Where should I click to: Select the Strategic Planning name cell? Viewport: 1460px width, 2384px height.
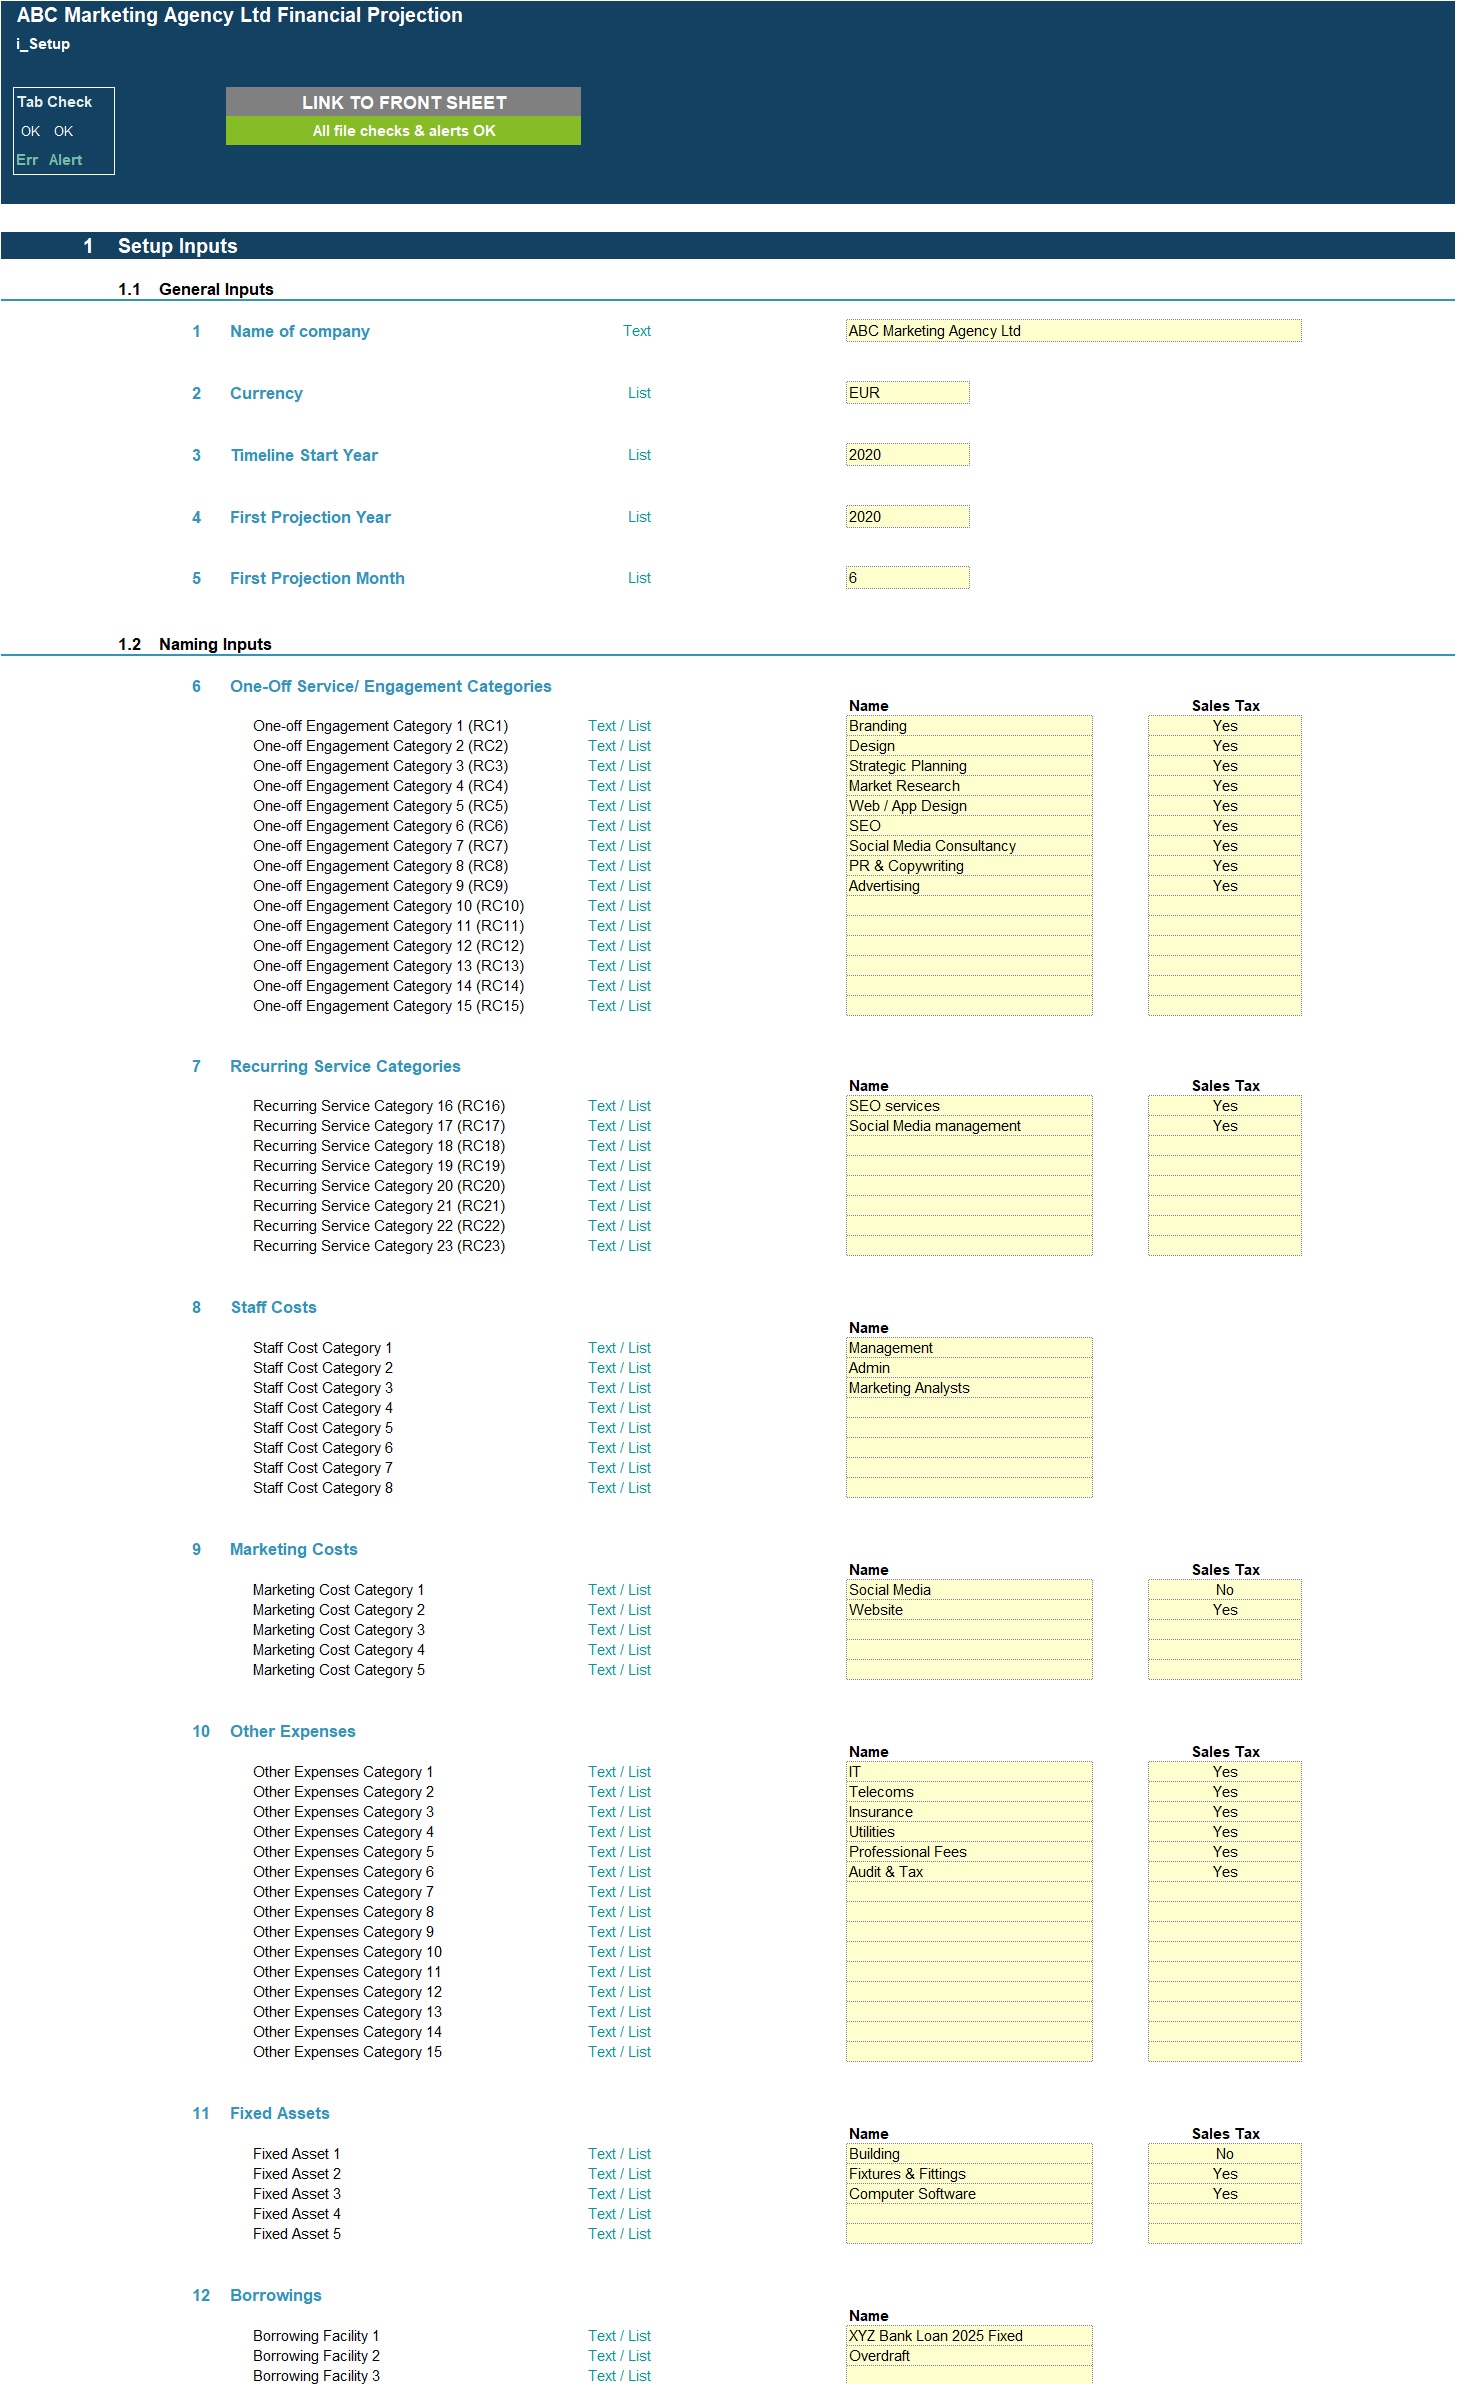pyautogui.click(x=969, y=766)
